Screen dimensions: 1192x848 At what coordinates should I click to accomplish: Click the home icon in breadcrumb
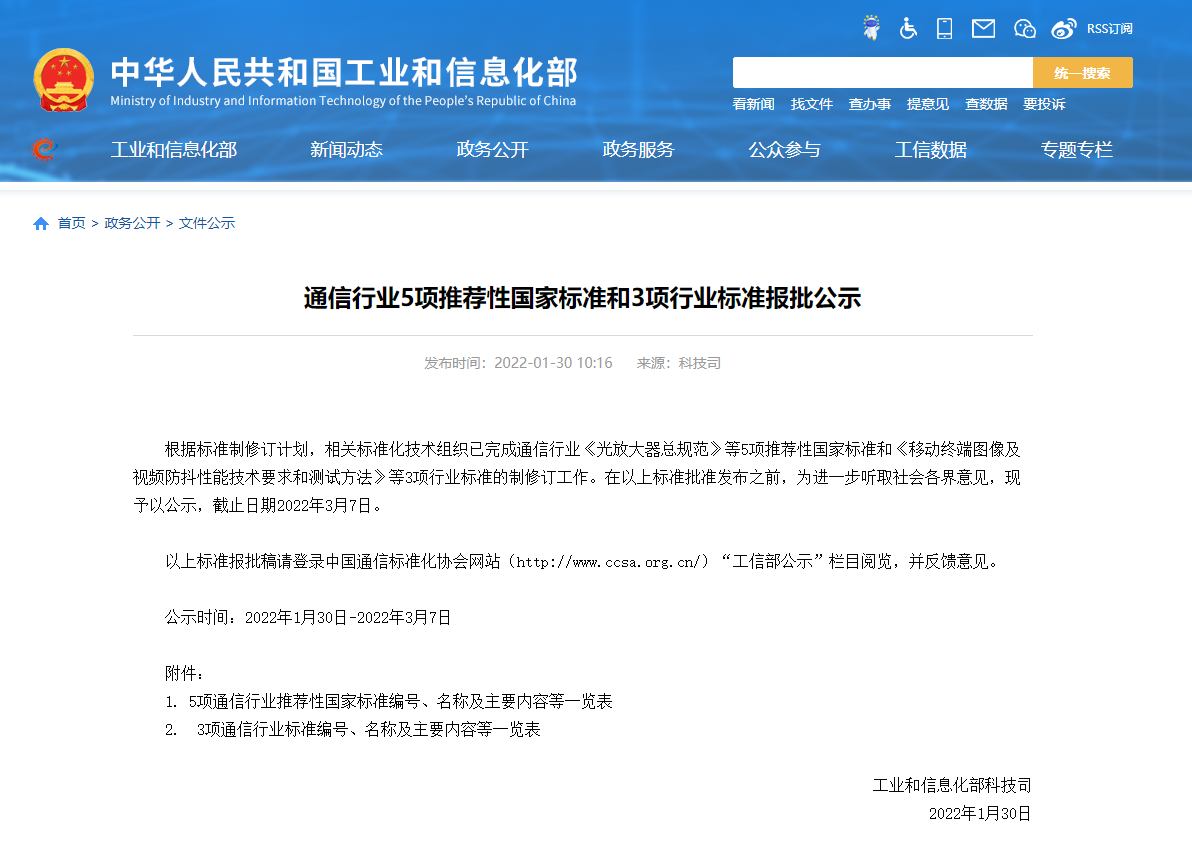tap(41, 223)
